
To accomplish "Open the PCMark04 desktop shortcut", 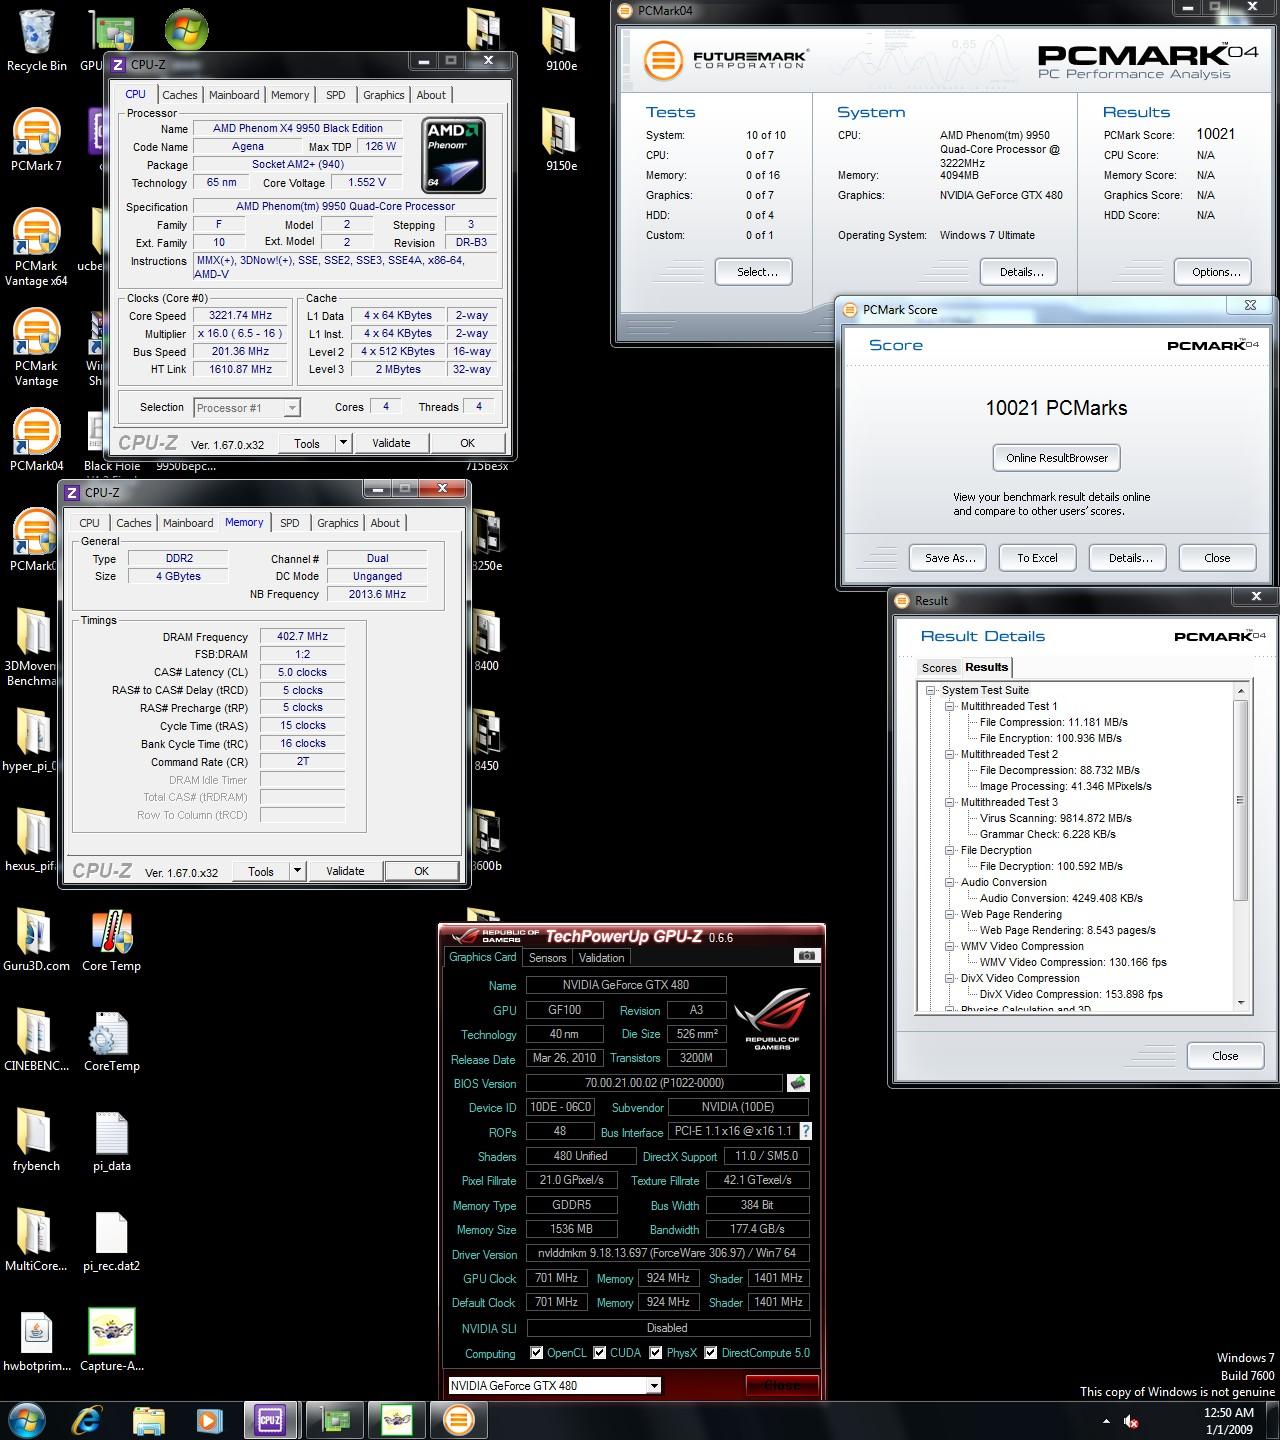I will pos(37,440).
